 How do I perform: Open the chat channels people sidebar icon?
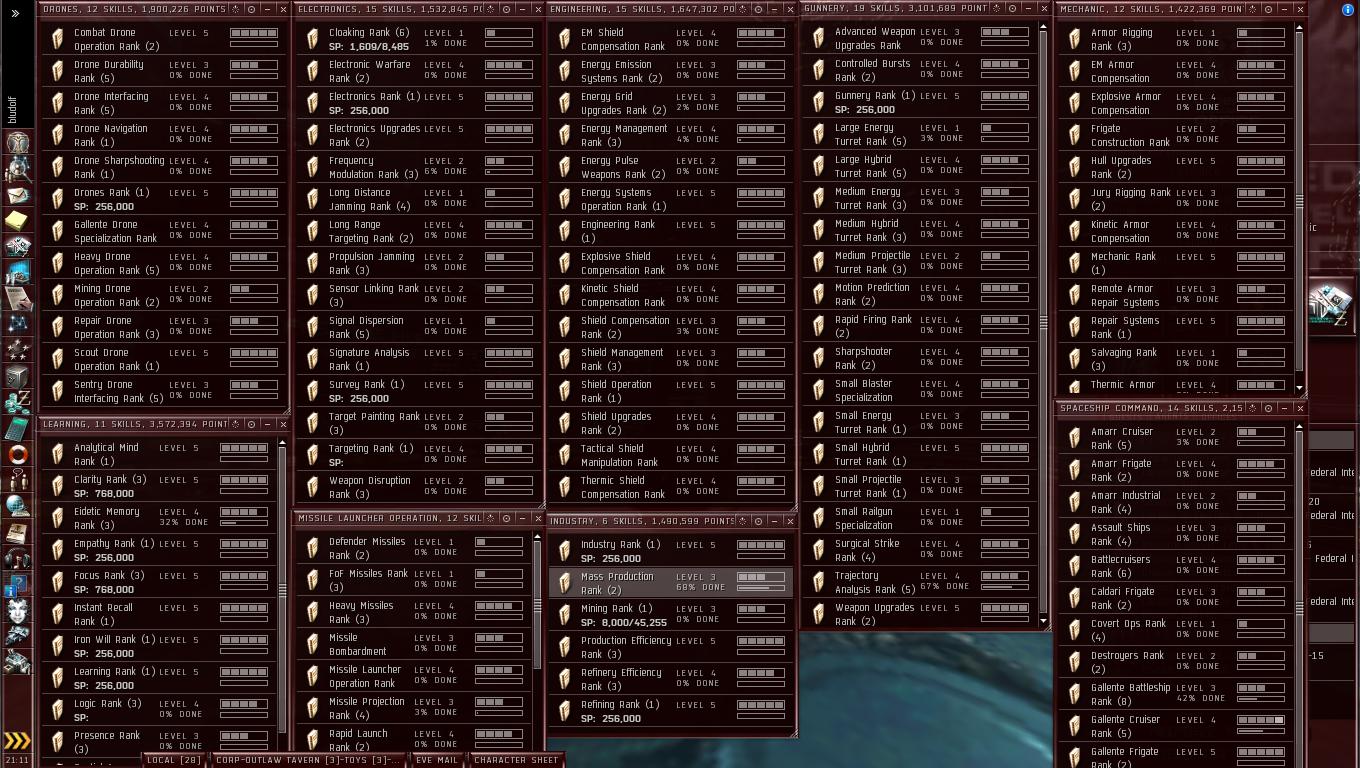(x=17, y=480)
